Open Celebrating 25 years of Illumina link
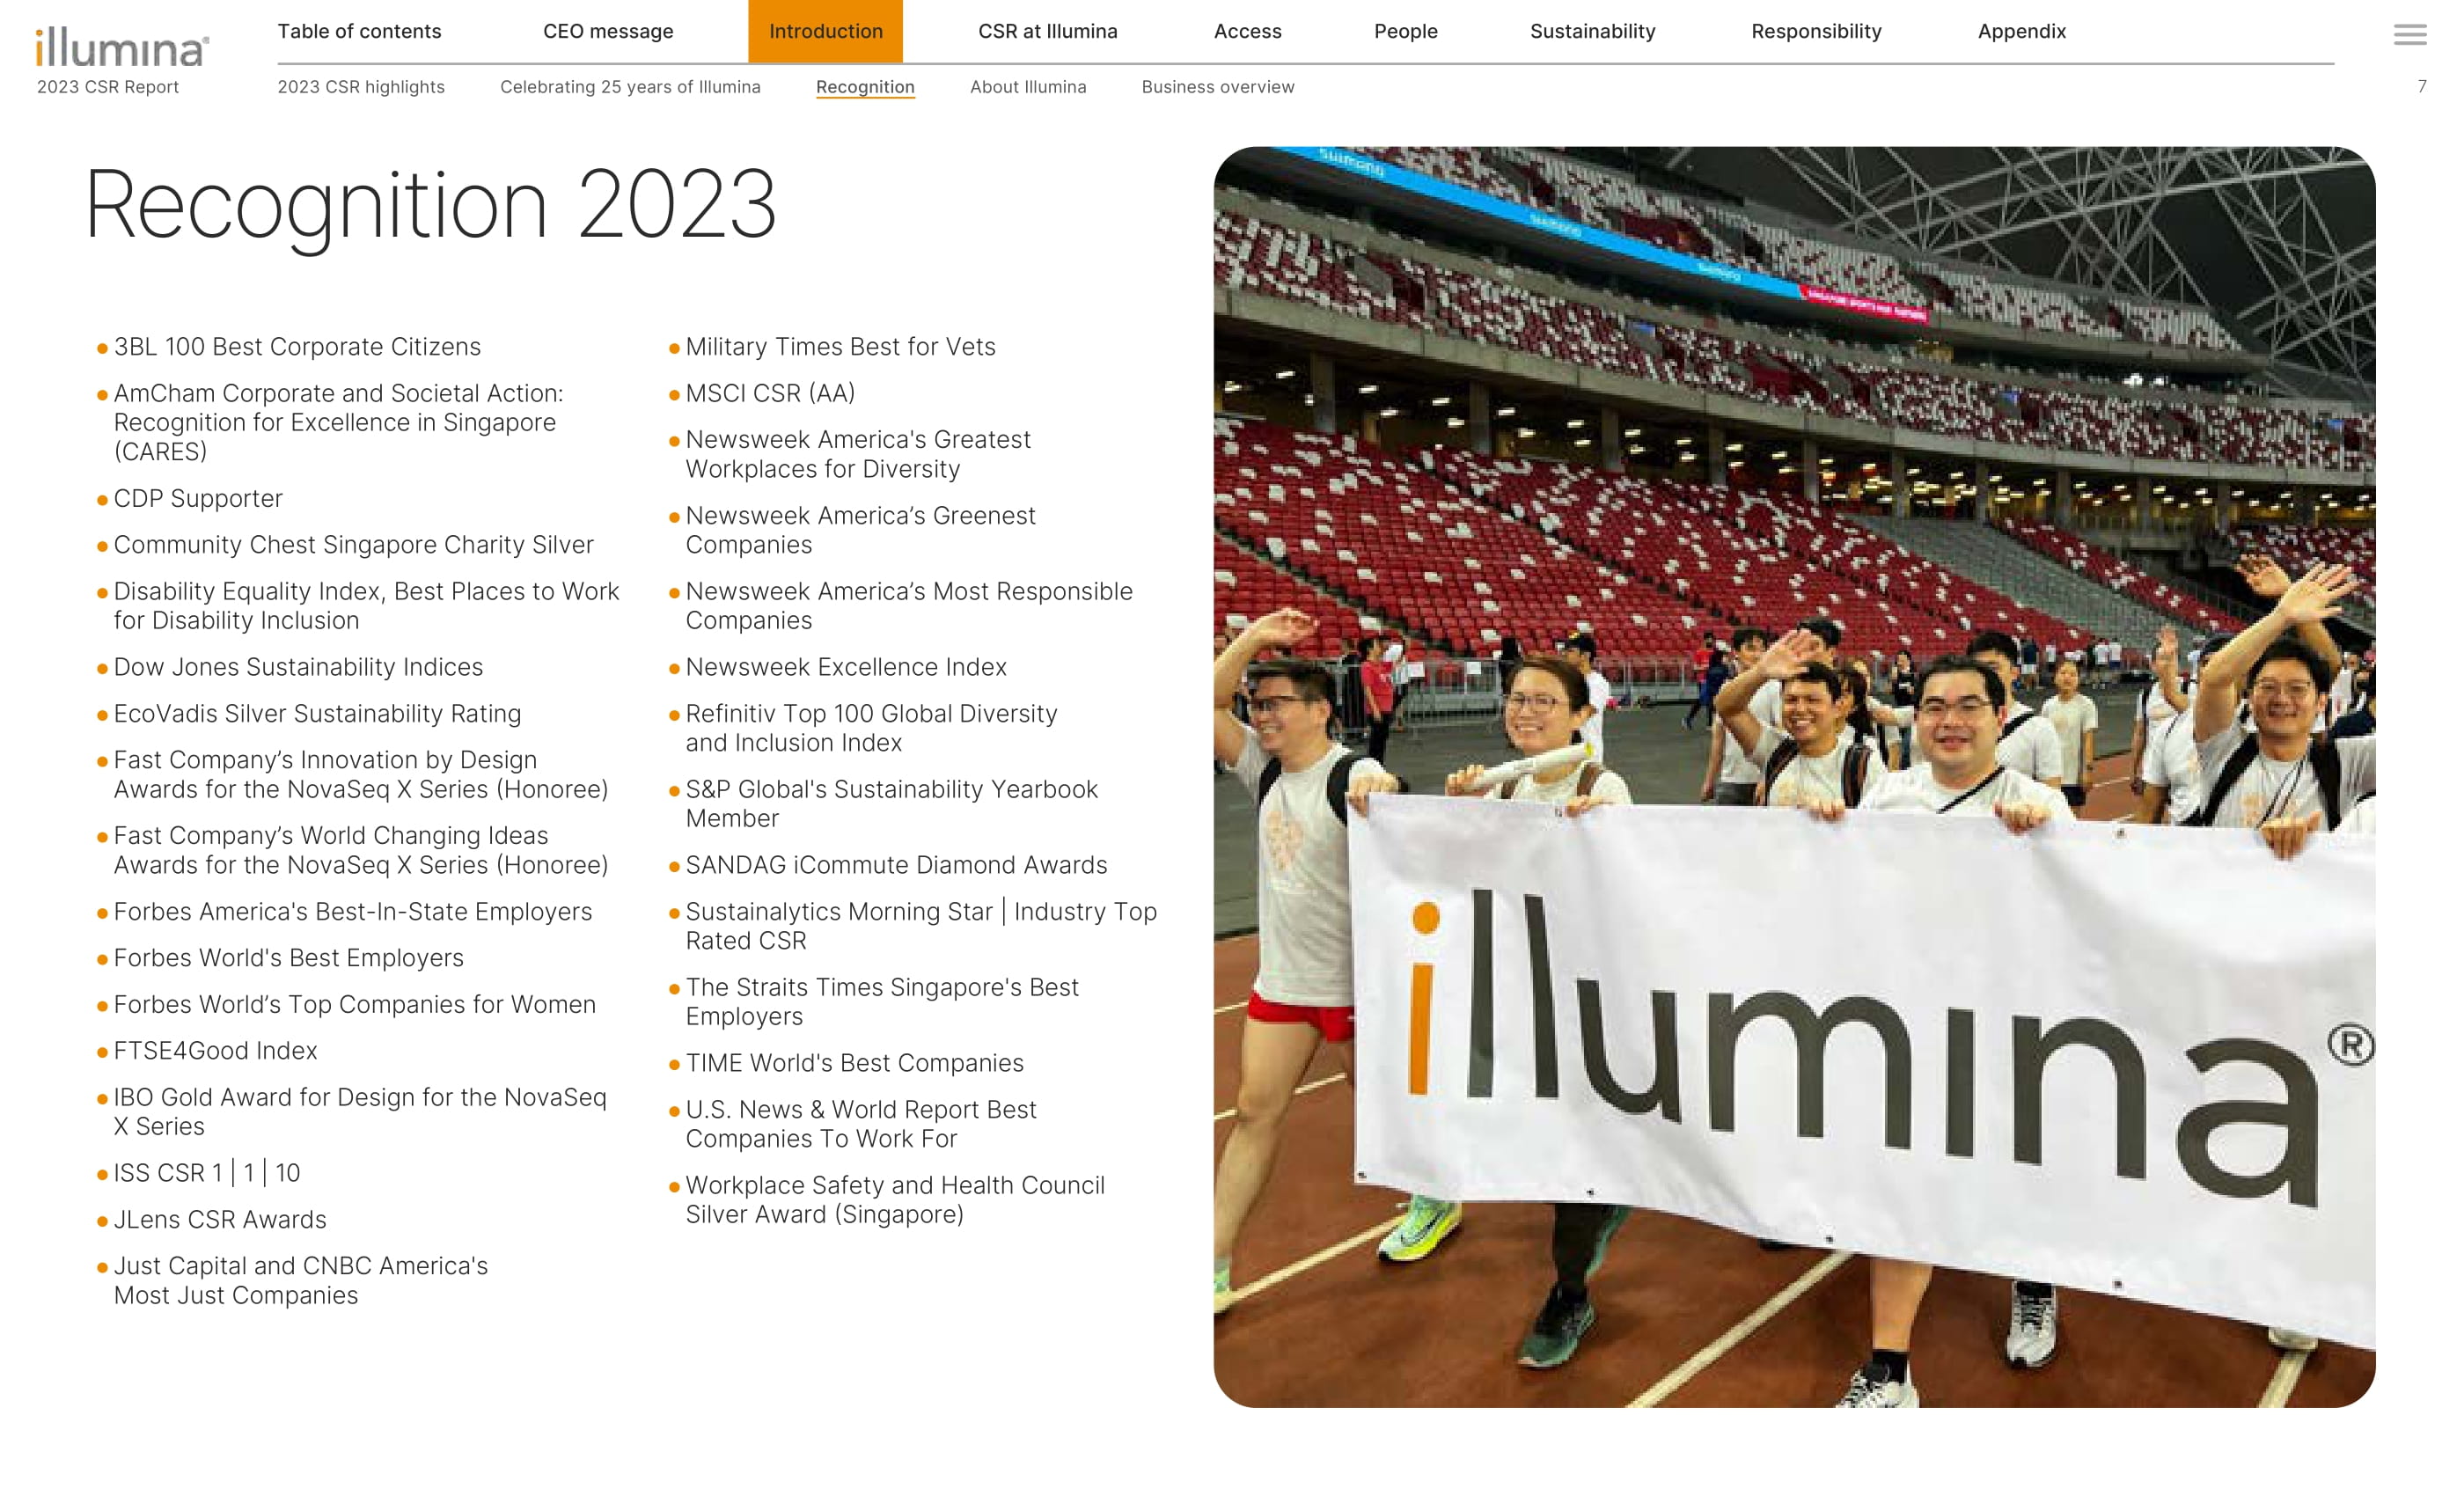The image size is (2464, 1496). pos(630,87)
